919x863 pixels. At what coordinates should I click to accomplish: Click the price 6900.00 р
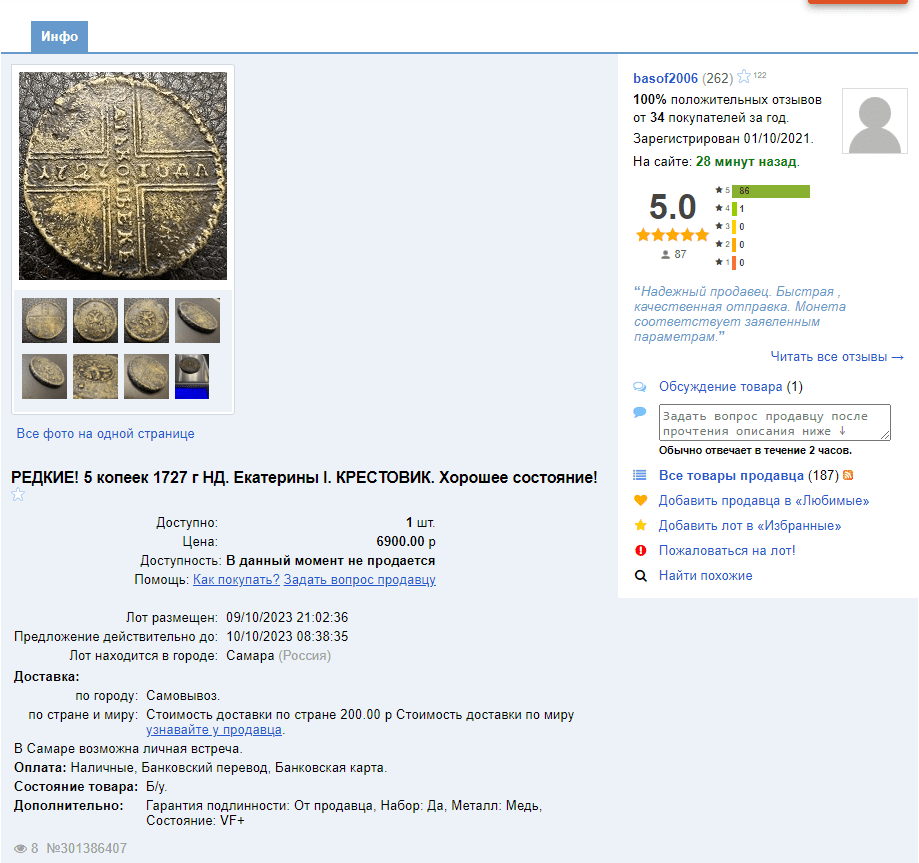point(406,542)
